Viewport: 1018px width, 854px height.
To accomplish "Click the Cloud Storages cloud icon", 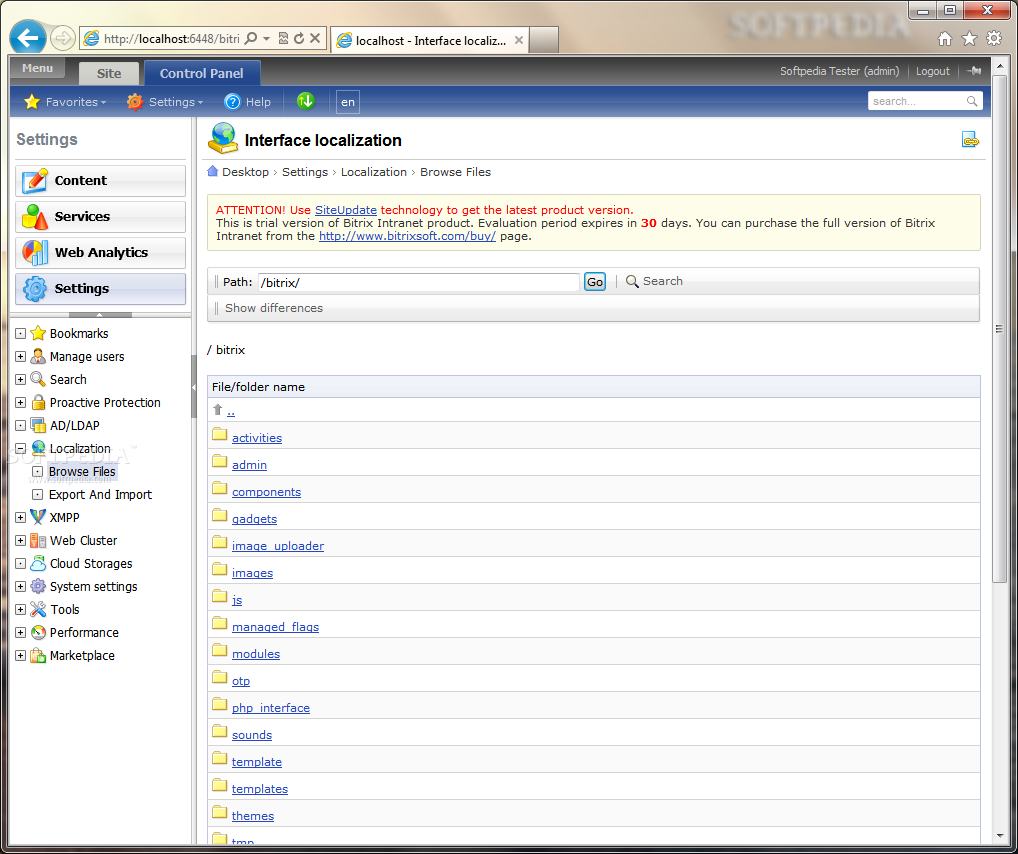I will coord(38,563).
